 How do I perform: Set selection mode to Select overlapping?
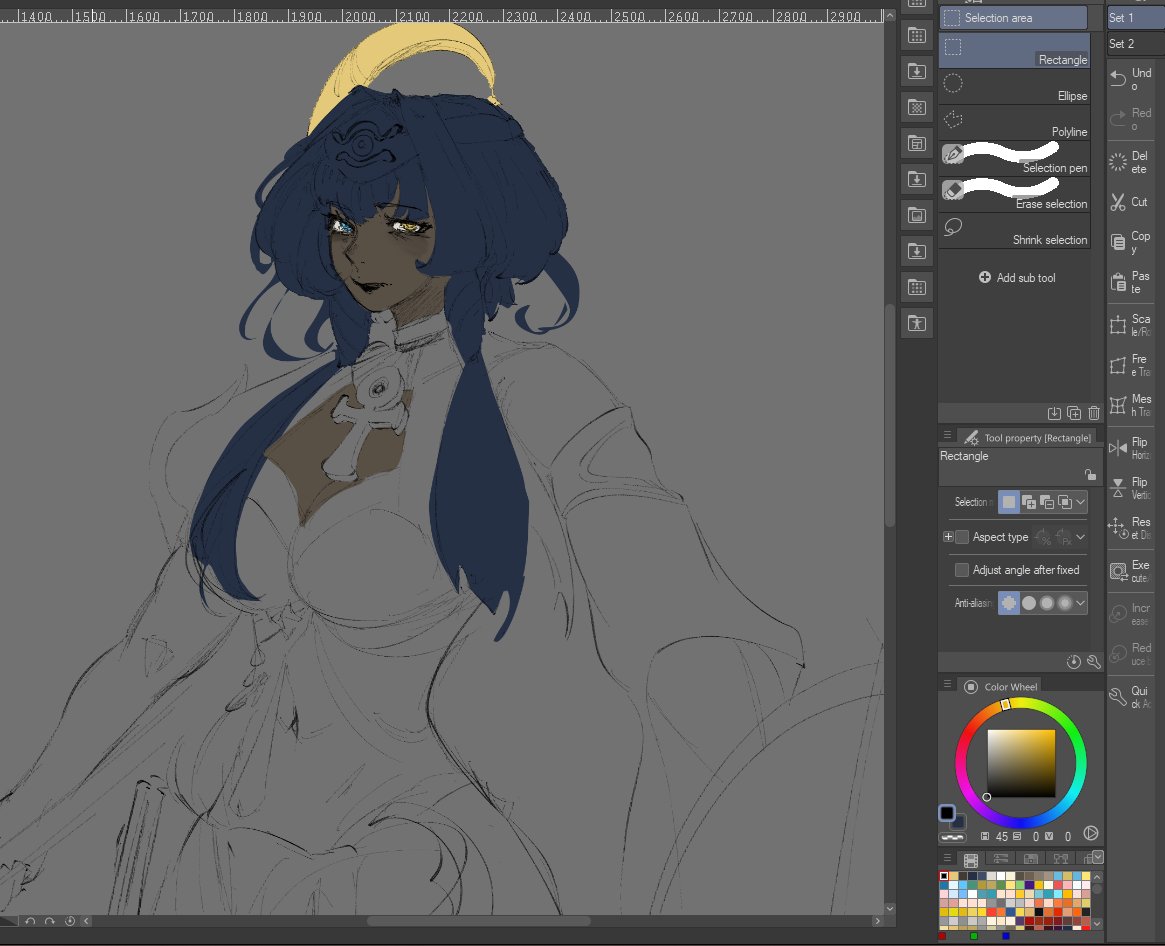tap(1065, 502)
